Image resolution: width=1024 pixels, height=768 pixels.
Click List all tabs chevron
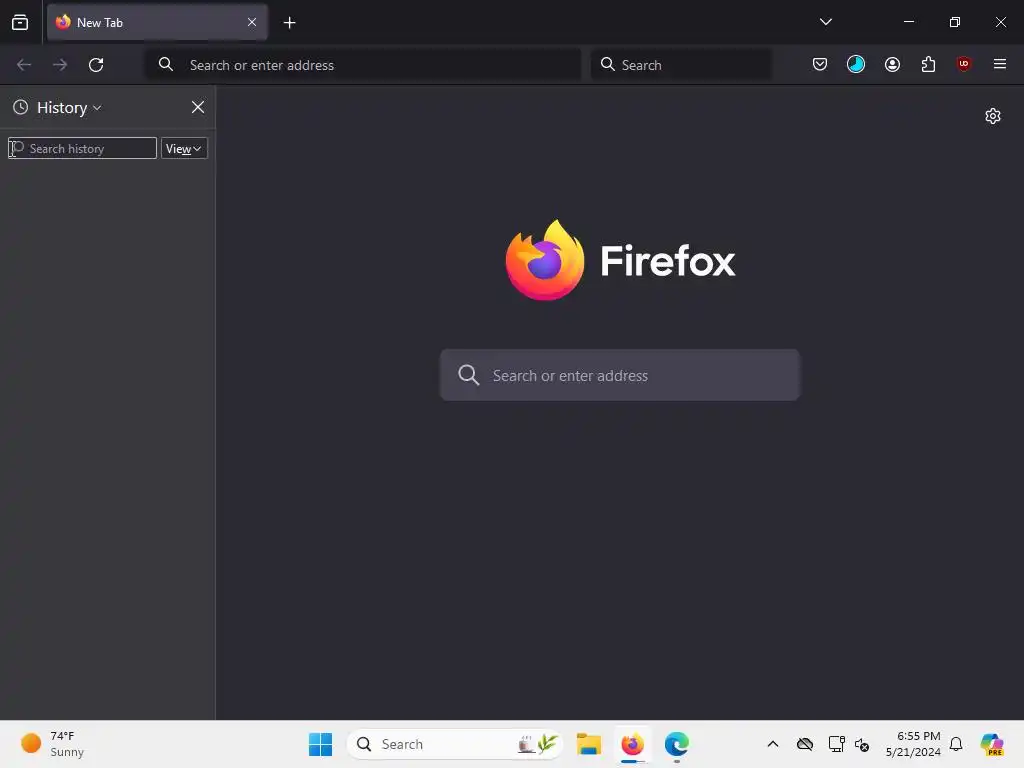825,22
